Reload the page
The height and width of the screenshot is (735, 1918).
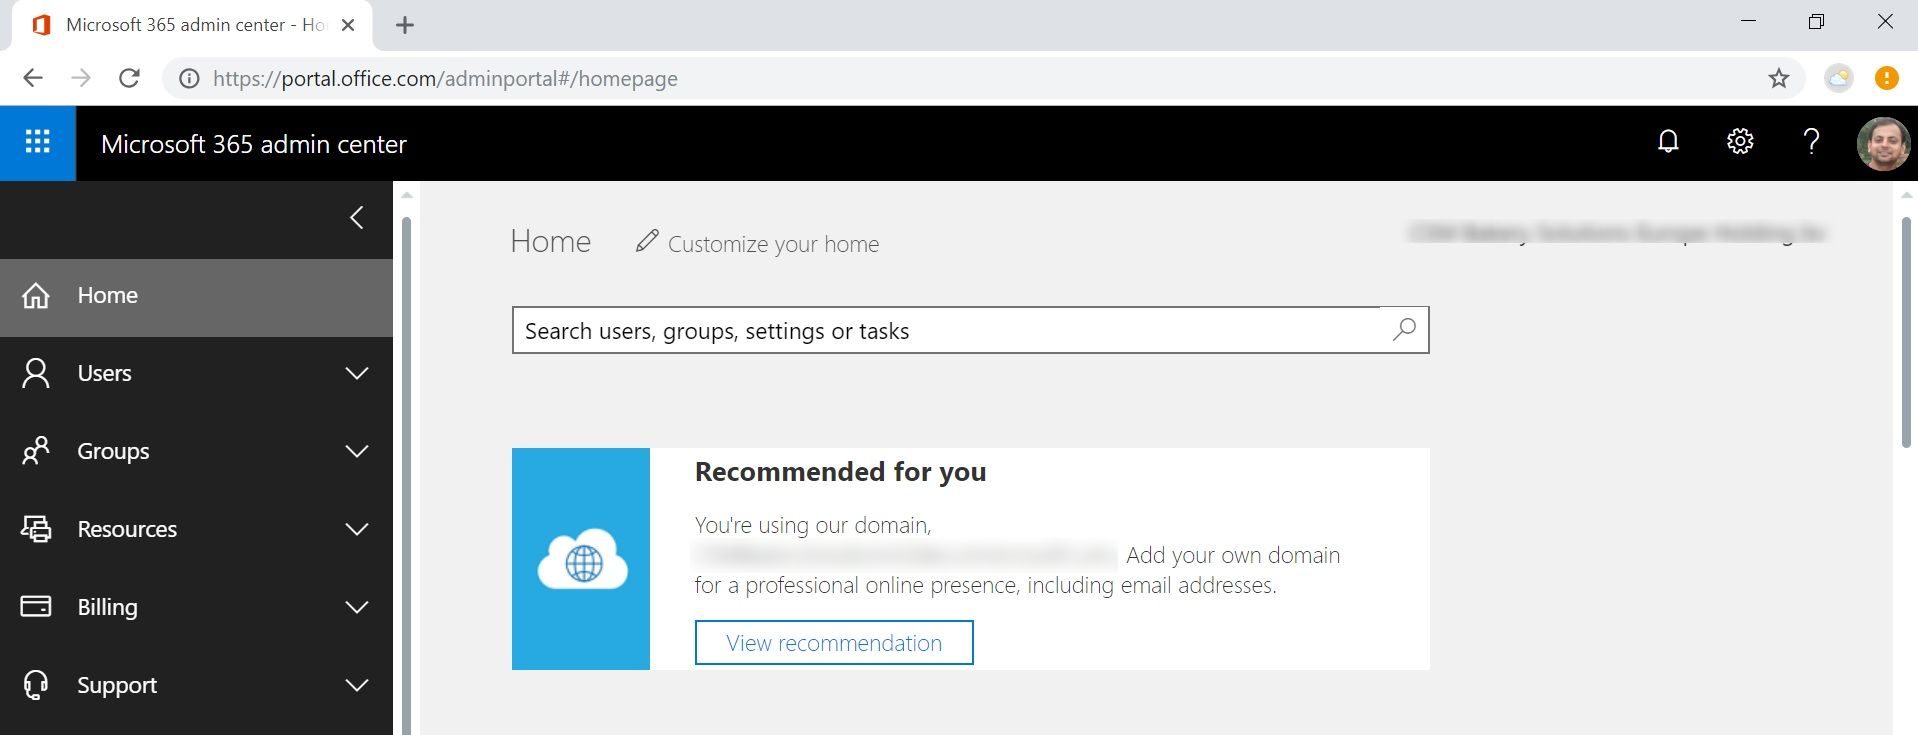tap(129, 78)
